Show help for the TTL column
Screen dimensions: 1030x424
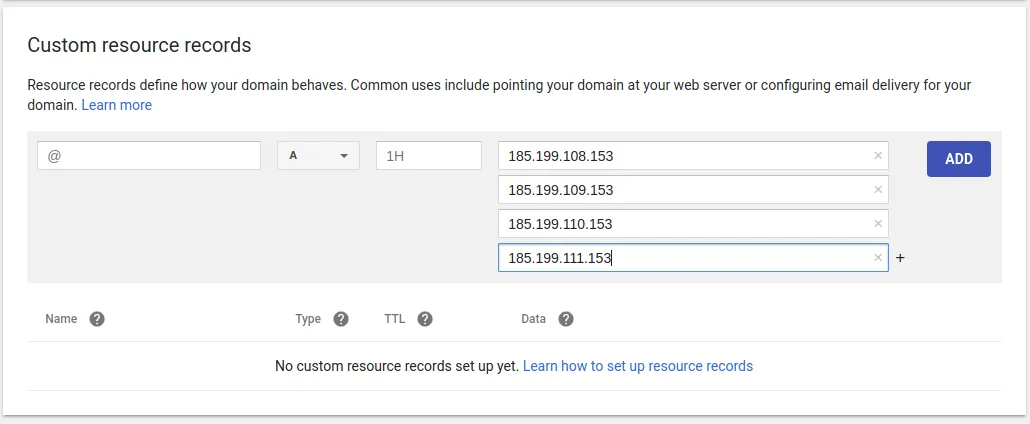tap(425, 319)
